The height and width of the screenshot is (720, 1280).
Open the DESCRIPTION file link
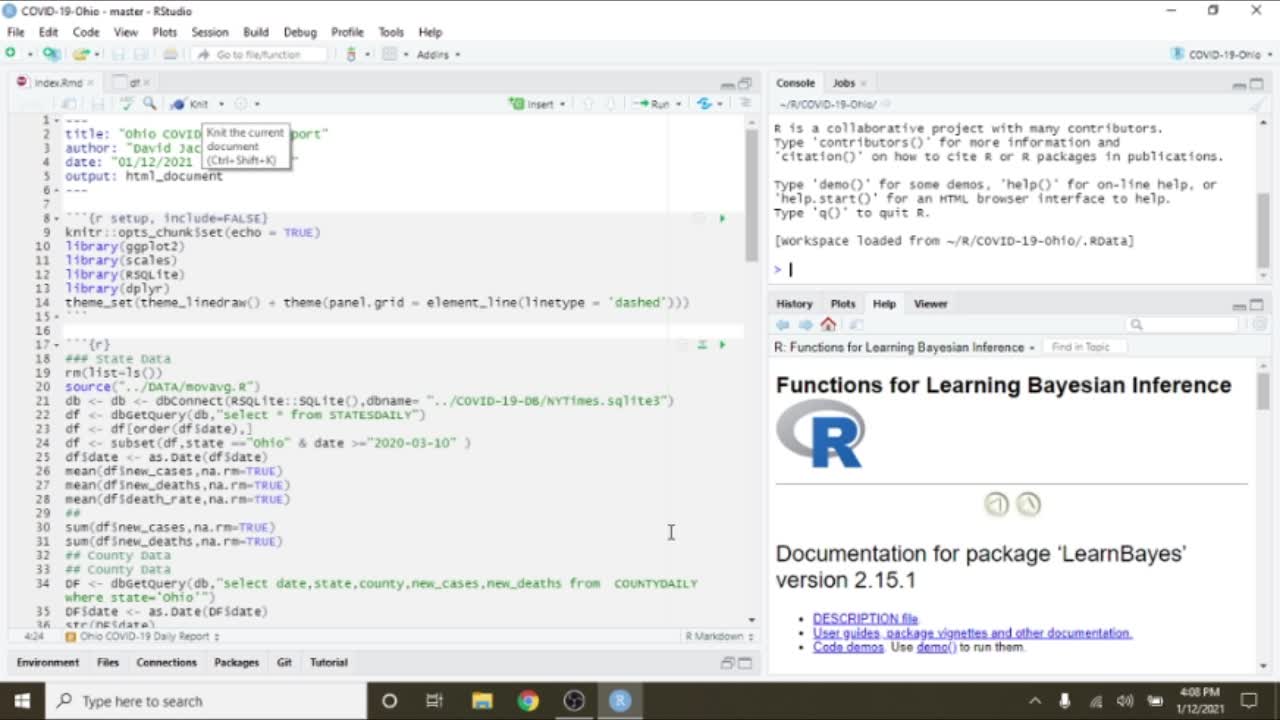point(865,619)
